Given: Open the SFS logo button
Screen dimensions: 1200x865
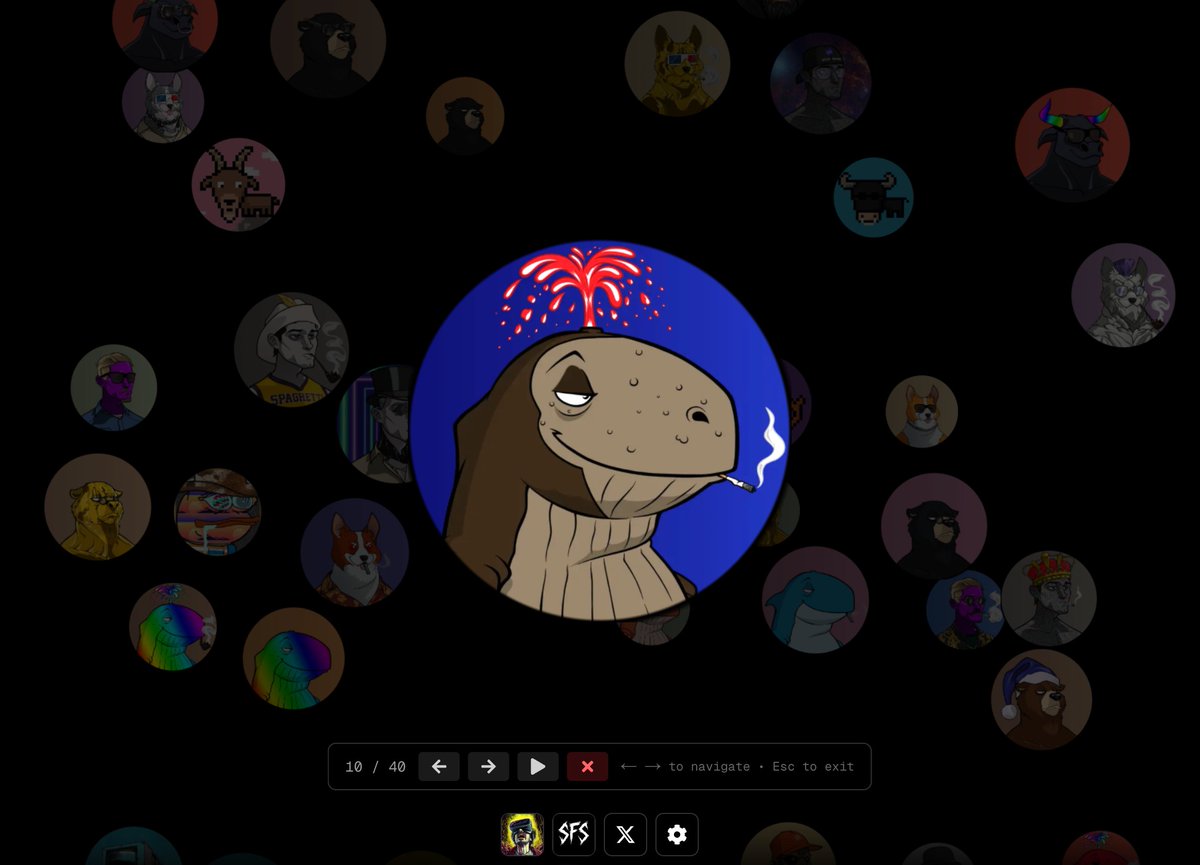Looking at the screenshot, I should pos(574,834).
